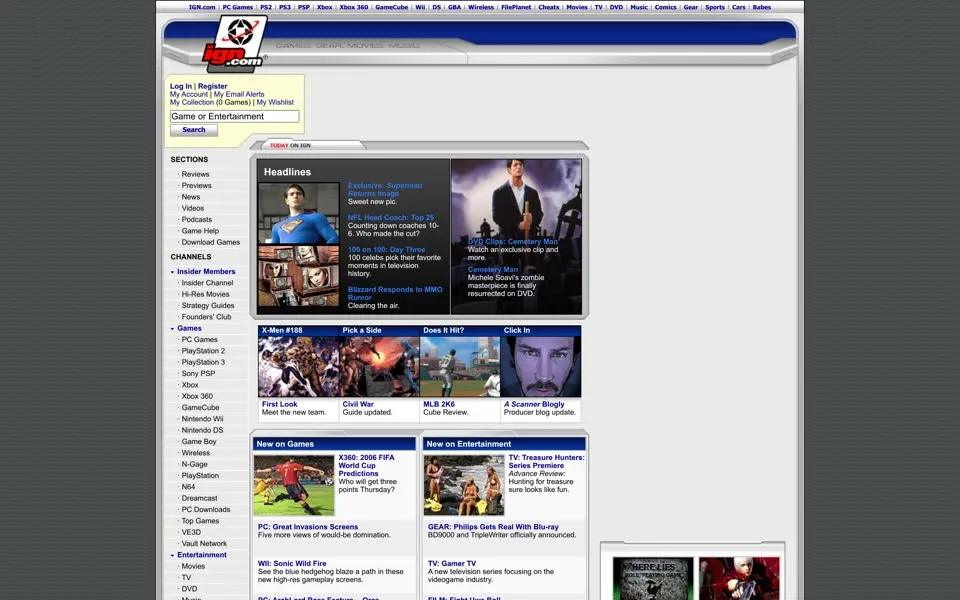Open First Look link
Image resolution: width=960 pixels, height=600 pixels.
(279, 404)
